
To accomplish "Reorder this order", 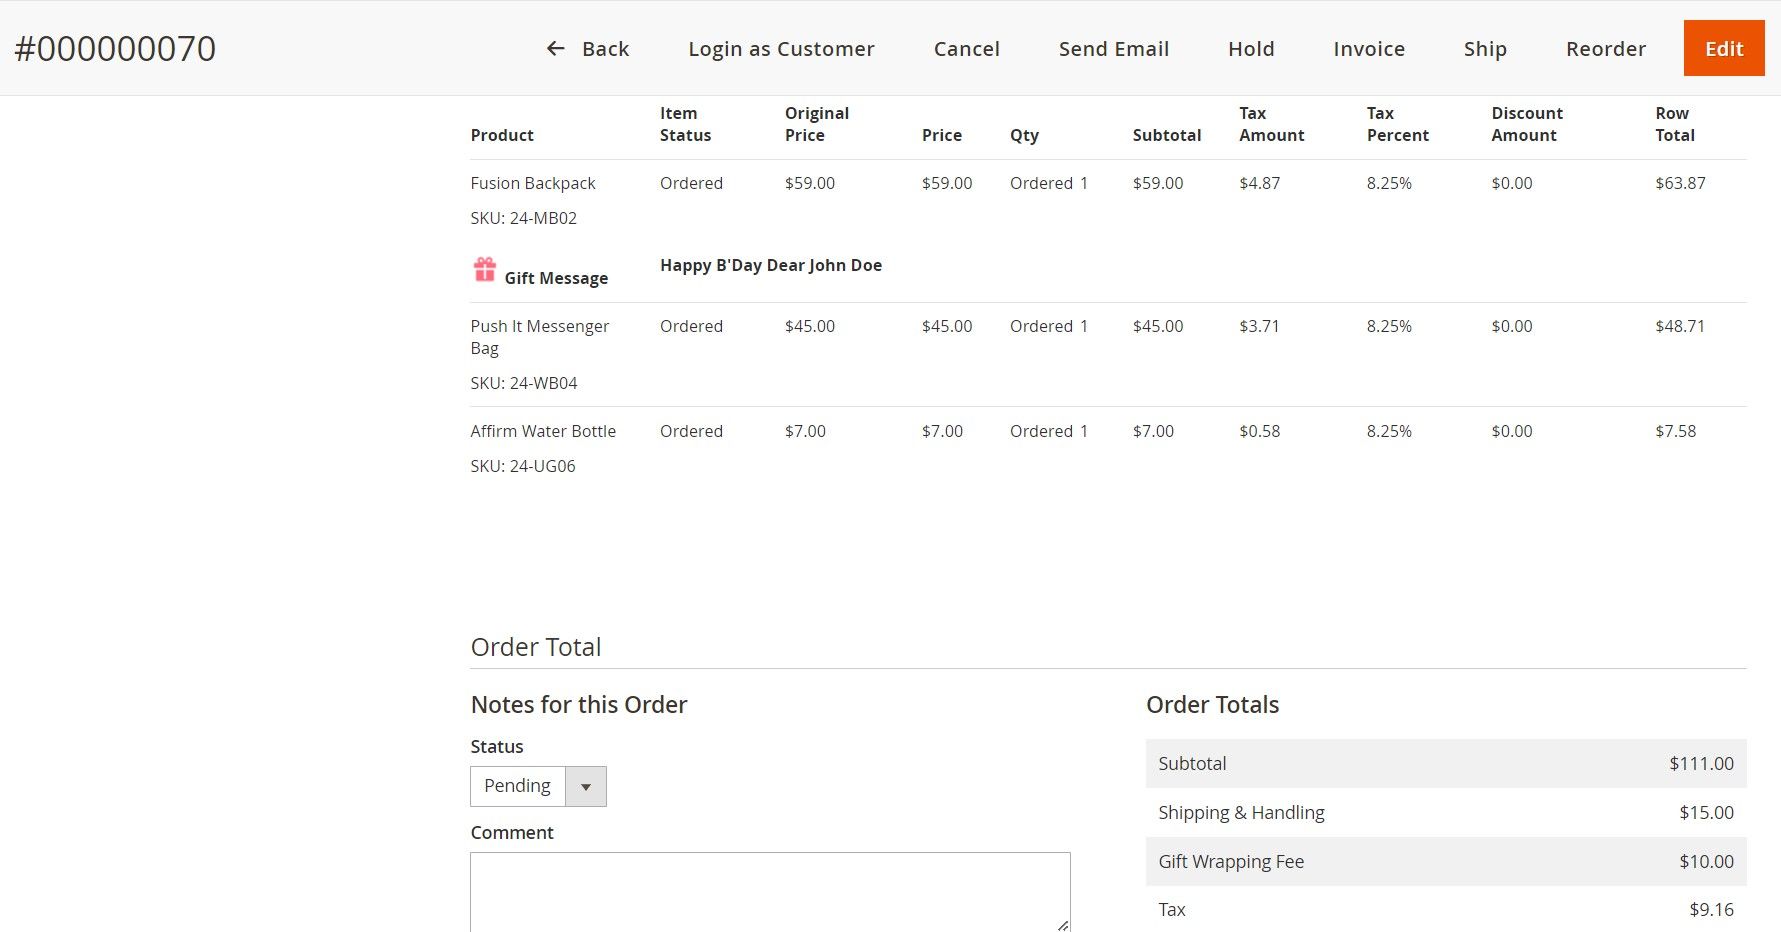I will tap(1605, 48).
